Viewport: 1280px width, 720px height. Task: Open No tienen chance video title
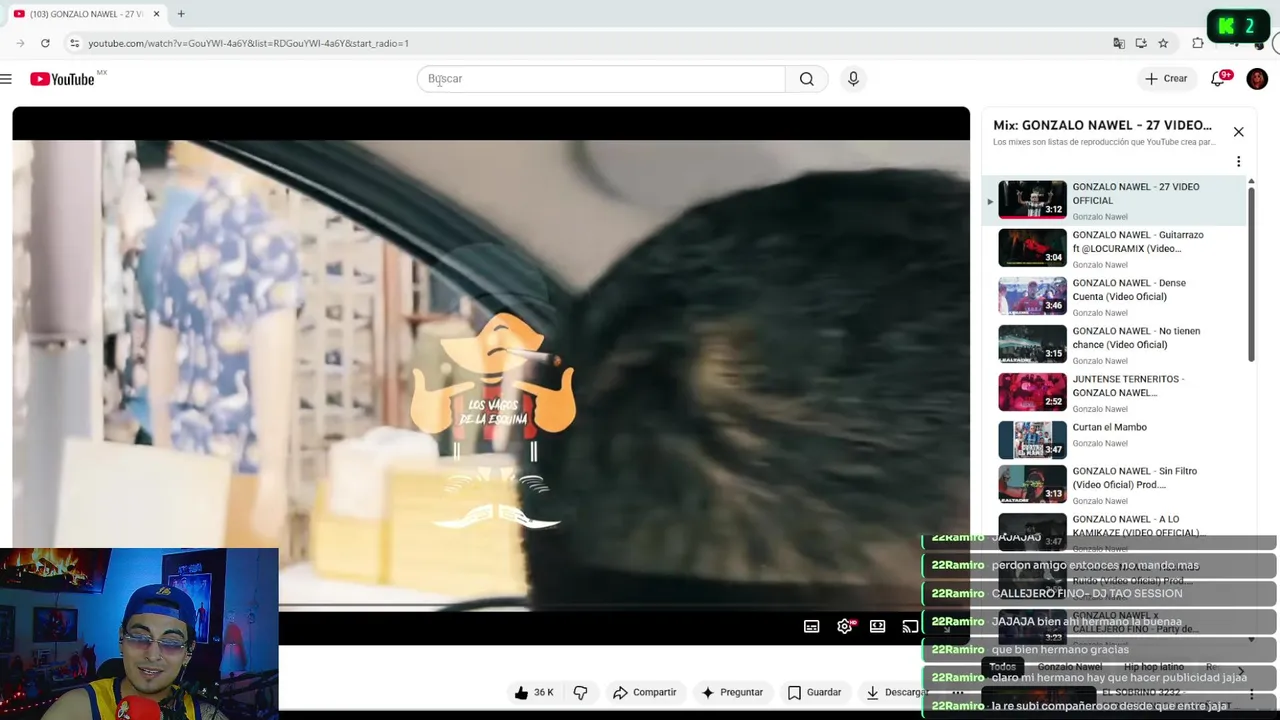point(1136,338)
